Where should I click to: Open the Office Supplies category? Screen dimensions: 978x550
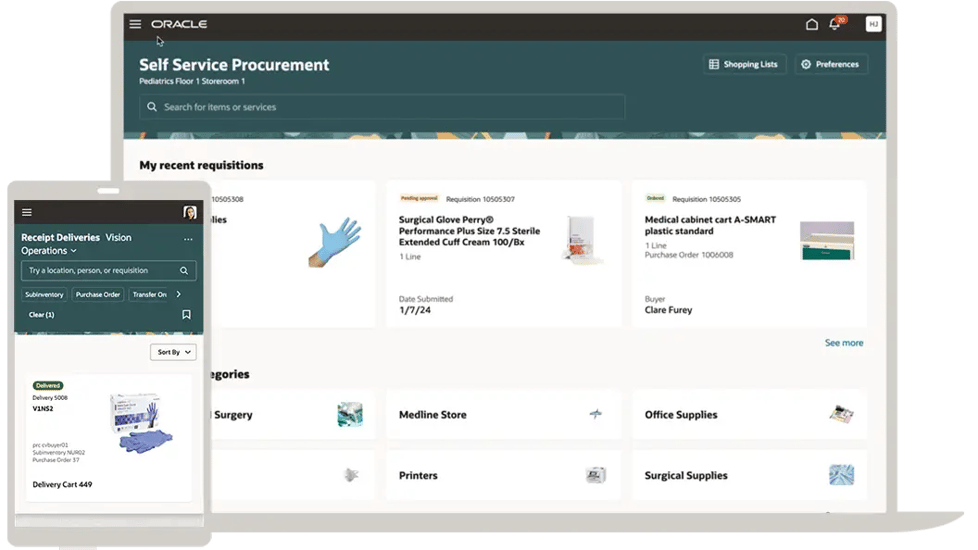click(748, 415)
